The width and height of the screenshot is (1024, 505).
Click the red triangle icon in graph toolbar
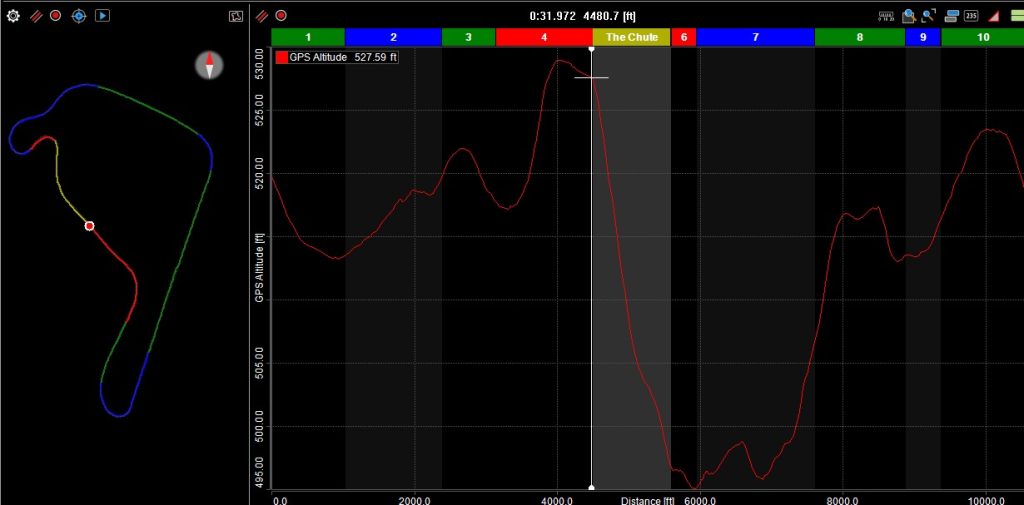pos(994,16)
